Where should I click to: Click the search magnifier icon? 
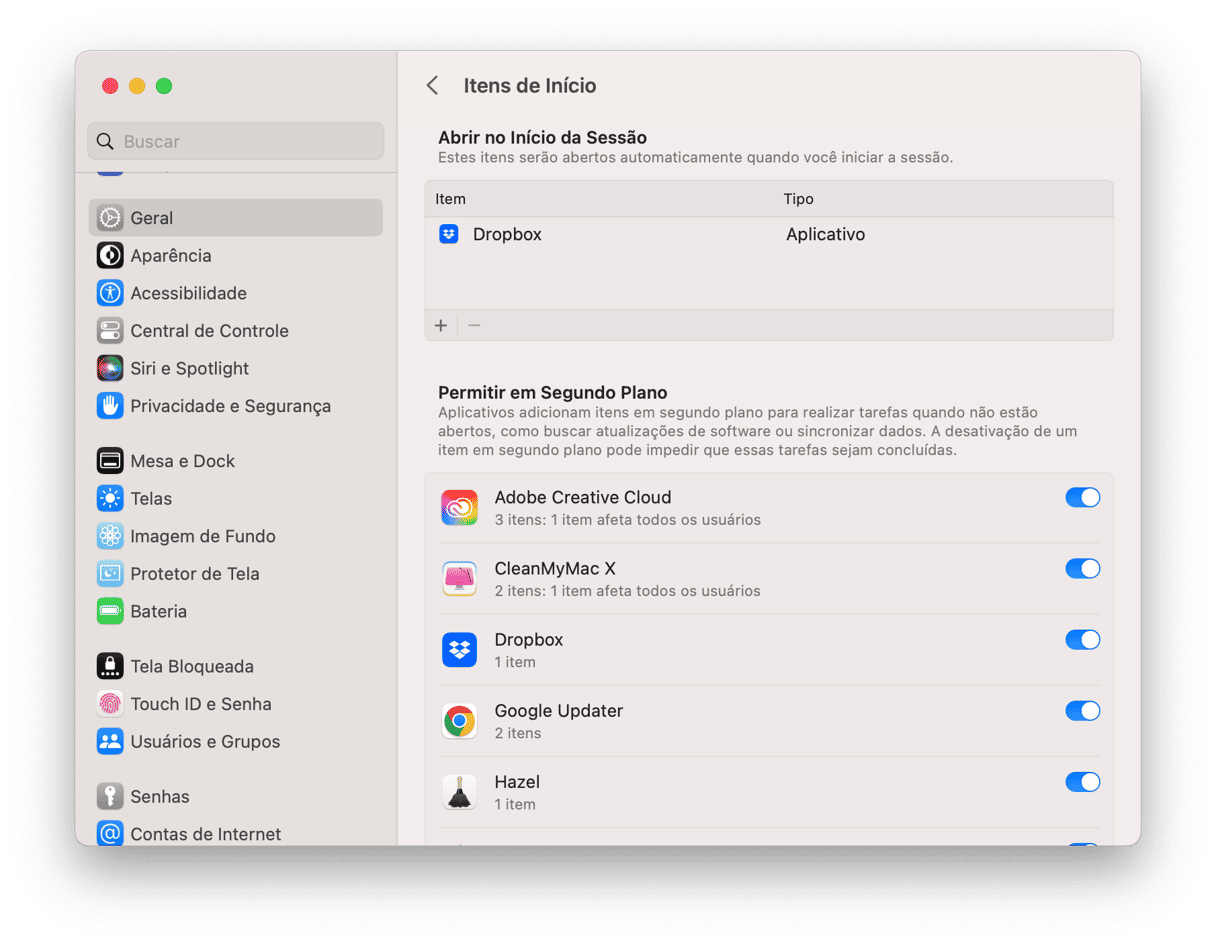pyautogui.click(x=105, y=142)
